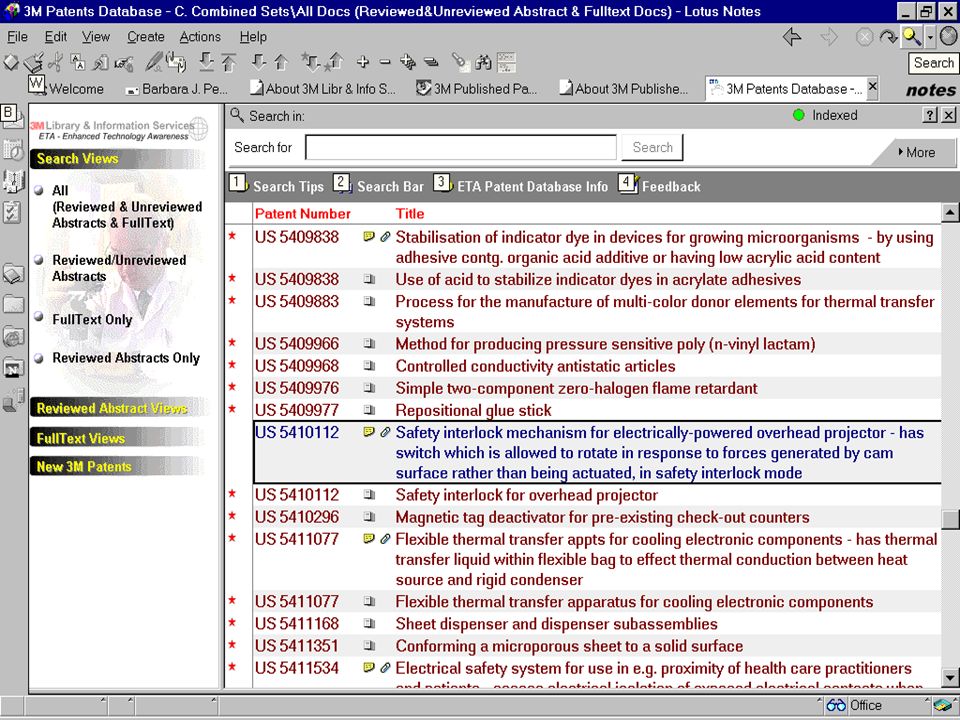Image resolution: width=960 pixels, height=720 pixels.
Task: Switch to the 3M Published Pa... tab
Action: [x=476, y=89]
